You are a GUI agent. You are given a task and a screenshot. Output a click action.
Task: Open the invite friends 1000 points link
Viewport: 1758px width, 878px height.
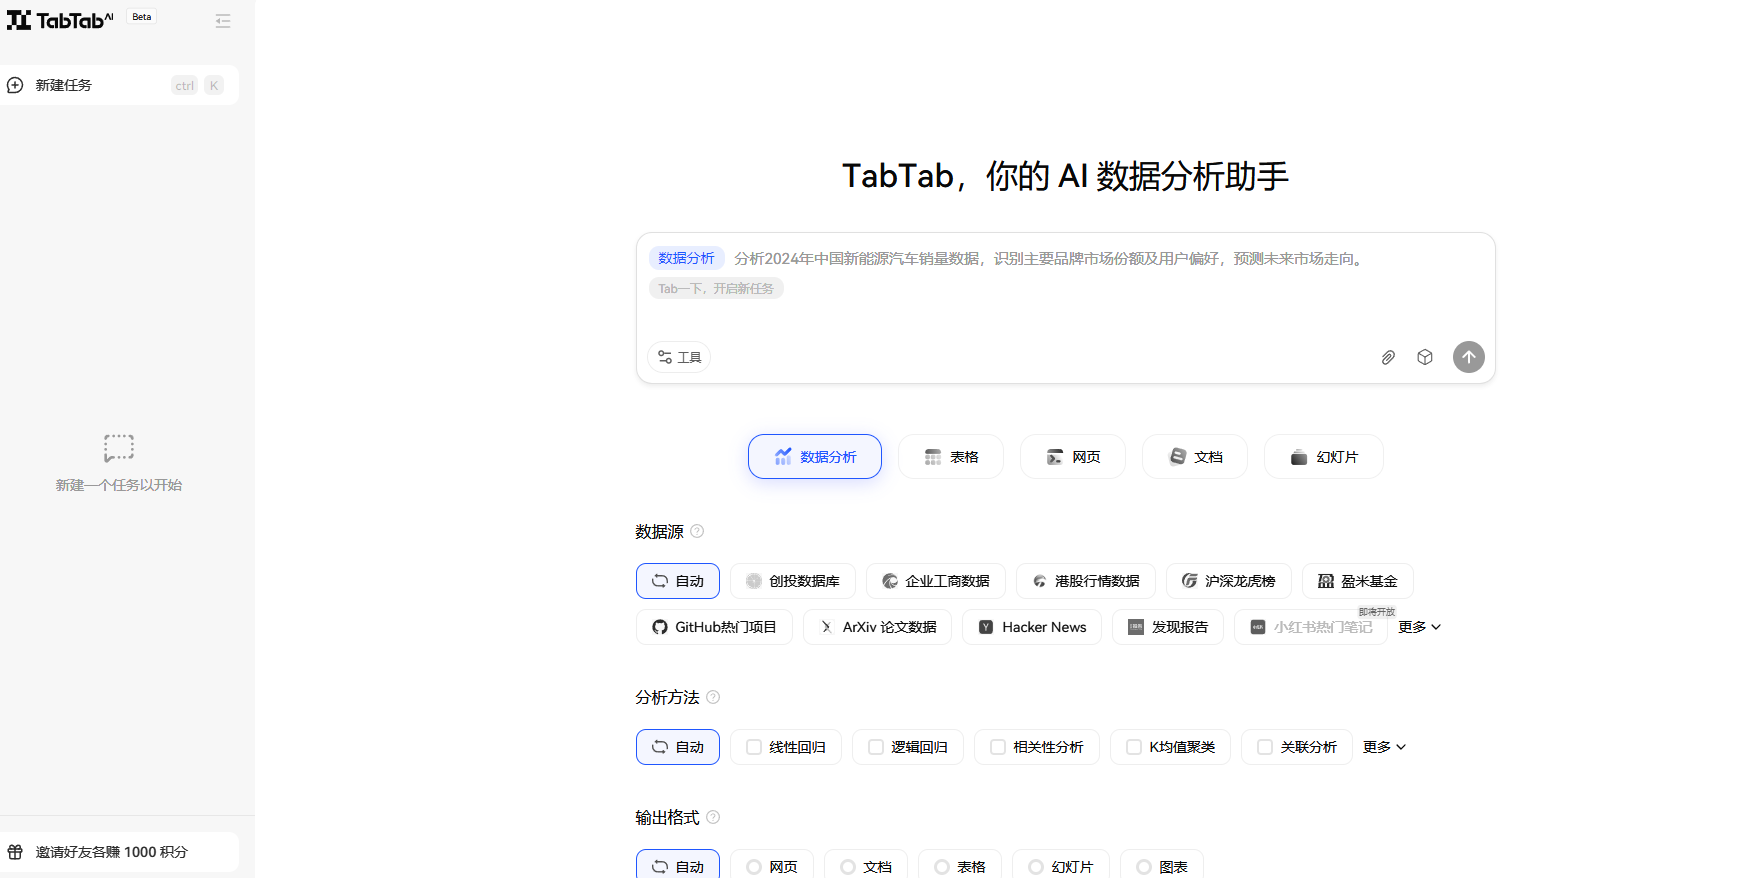pyautogui.click(x=111, y=852)
